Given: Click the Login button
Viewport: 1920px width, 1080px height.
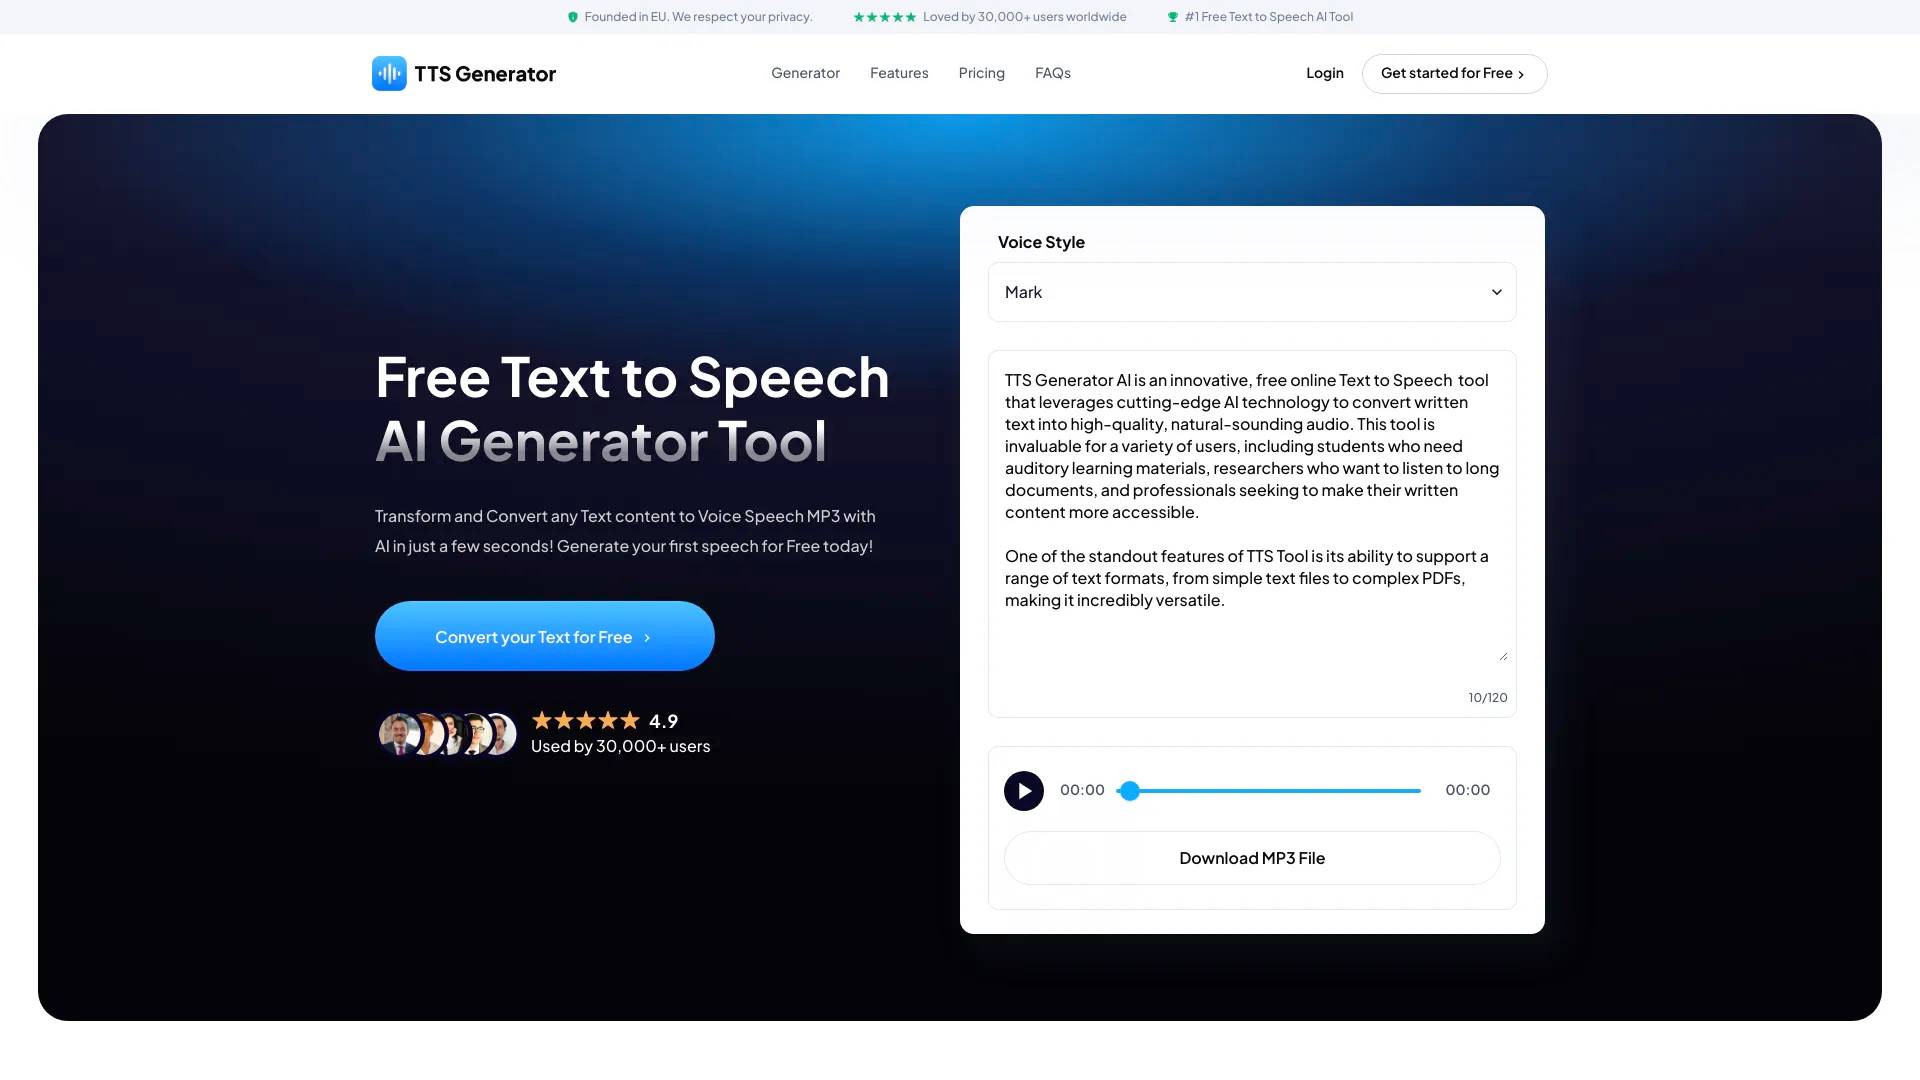Looking at the screenshot, I should click(1324, 73).
